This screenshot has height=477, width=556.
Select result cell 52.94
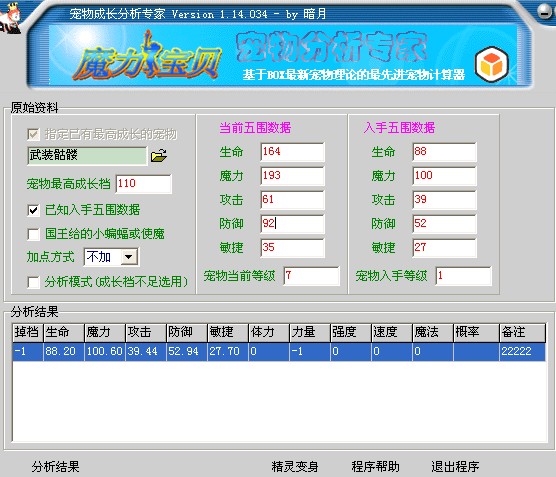[x=187, y=352]
